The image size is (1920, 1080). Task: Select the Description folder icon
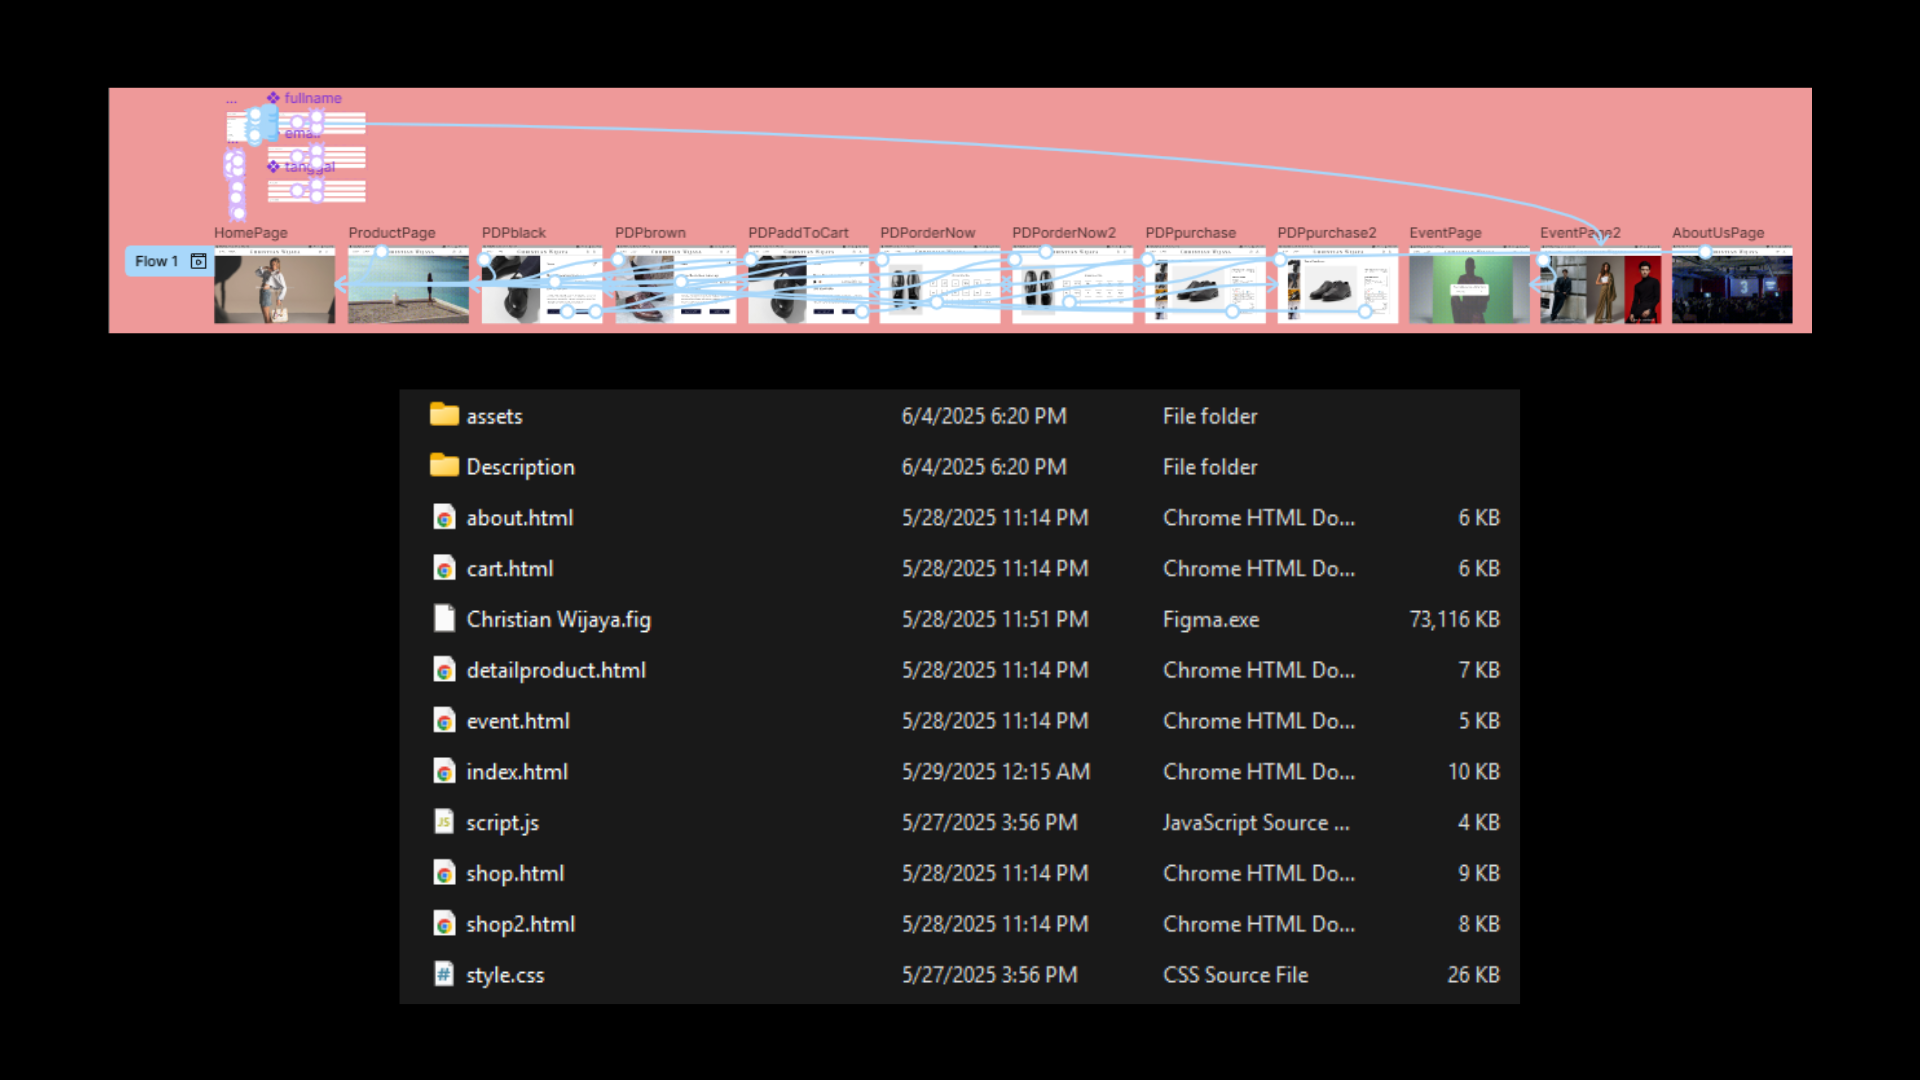[x=444, y=465]
